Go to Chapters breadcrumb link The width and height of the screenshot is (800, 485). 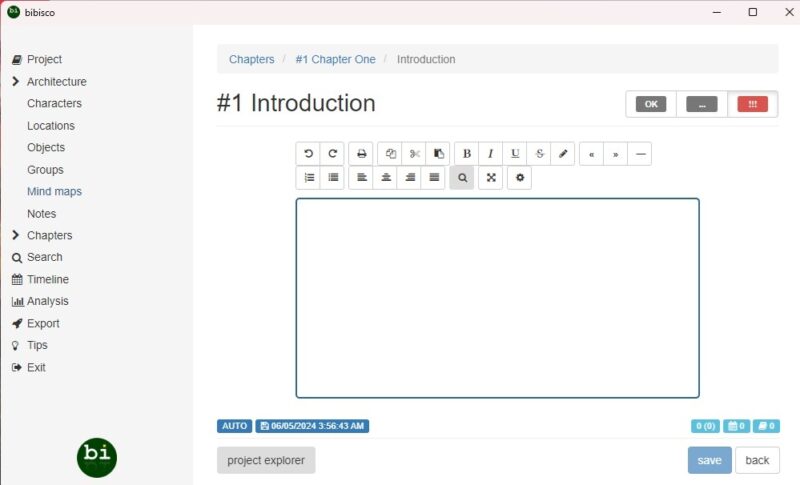[252, 59]
